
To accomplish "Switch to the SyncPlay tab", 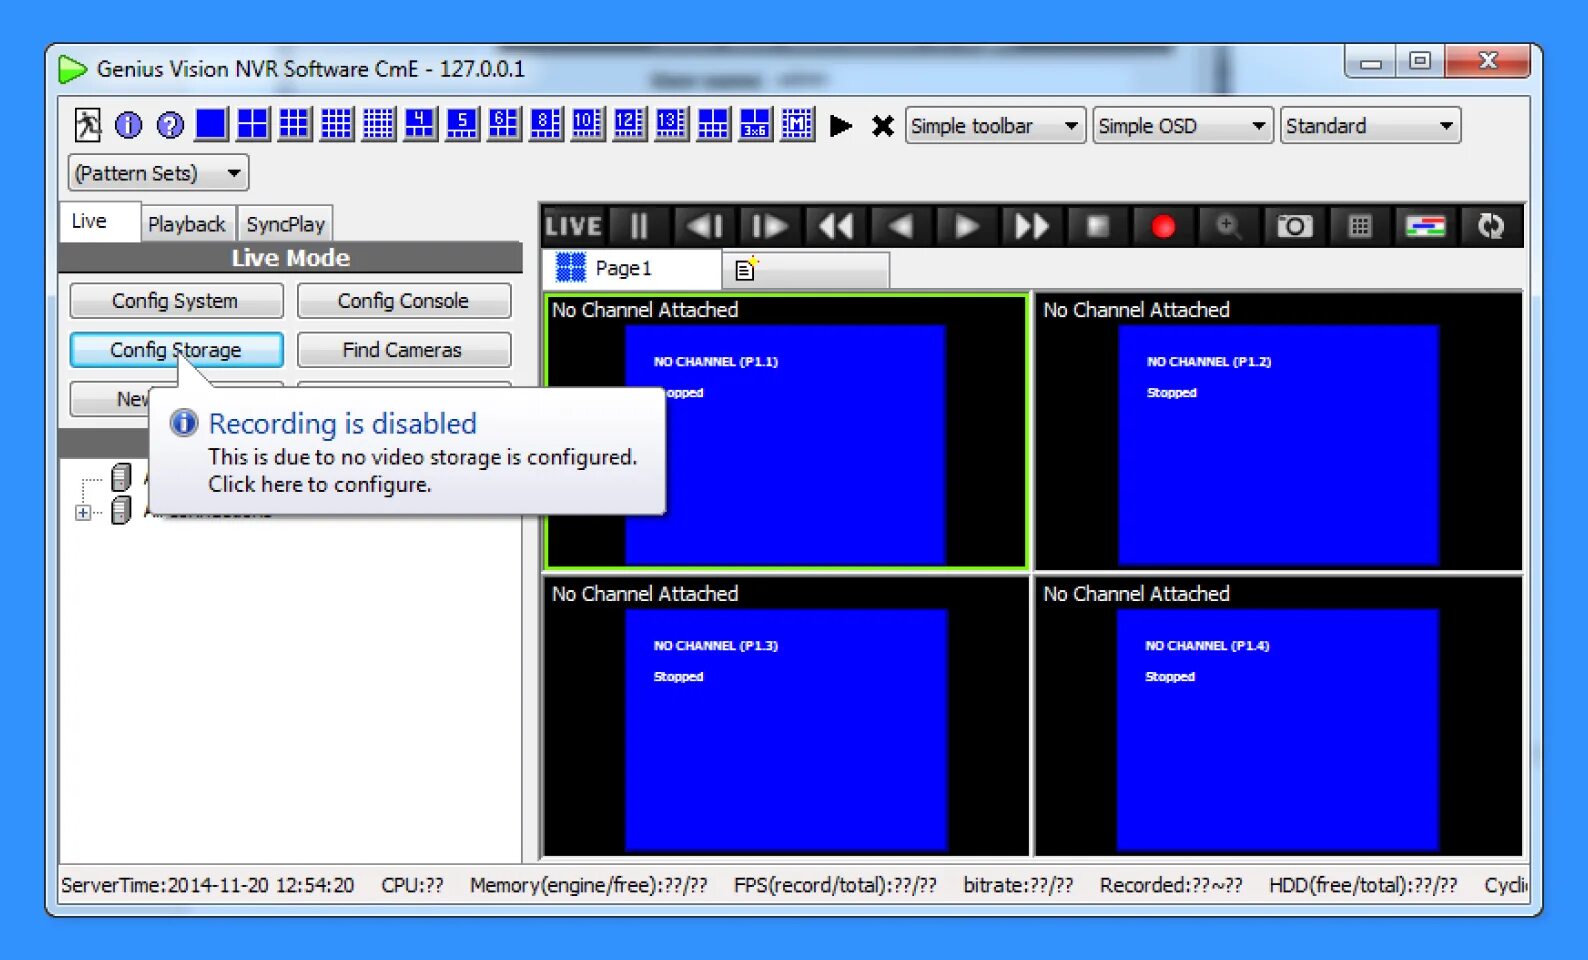I will click(x=285, y=224).
